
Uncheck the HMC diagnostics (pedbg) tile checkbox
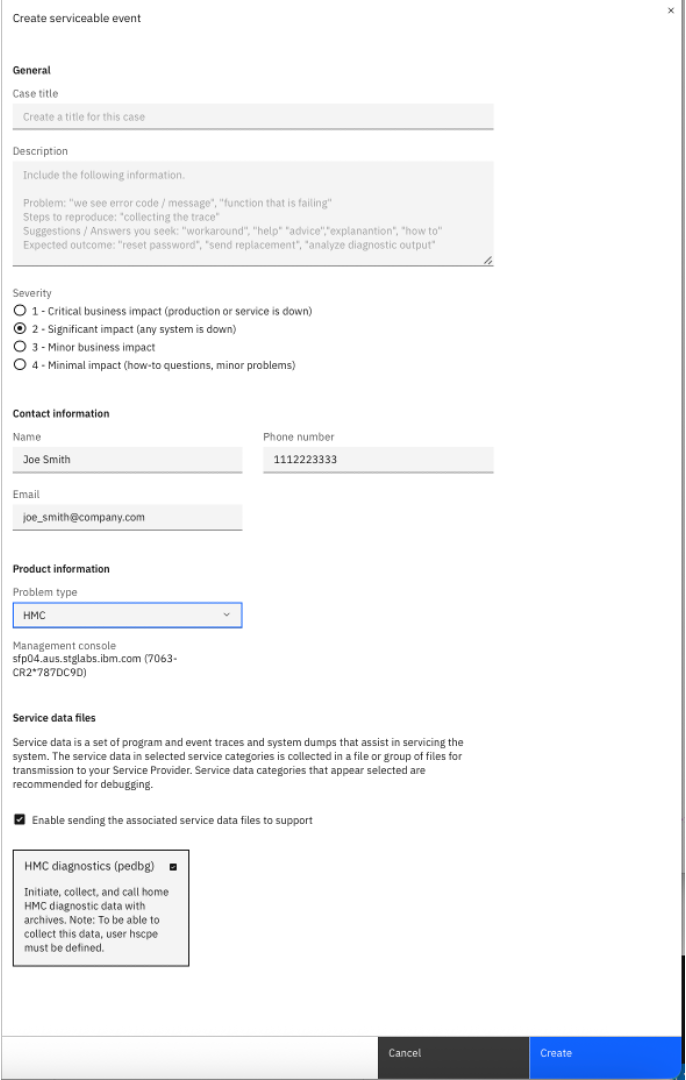(173, 867)
